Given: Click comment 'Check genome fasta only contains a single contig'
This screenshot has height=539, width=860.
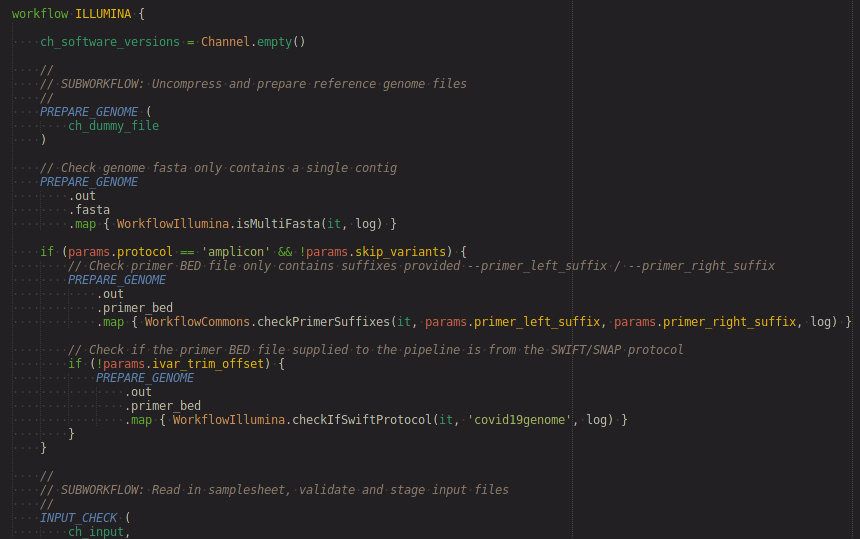Looking at the screenshot, I should 218,168.
